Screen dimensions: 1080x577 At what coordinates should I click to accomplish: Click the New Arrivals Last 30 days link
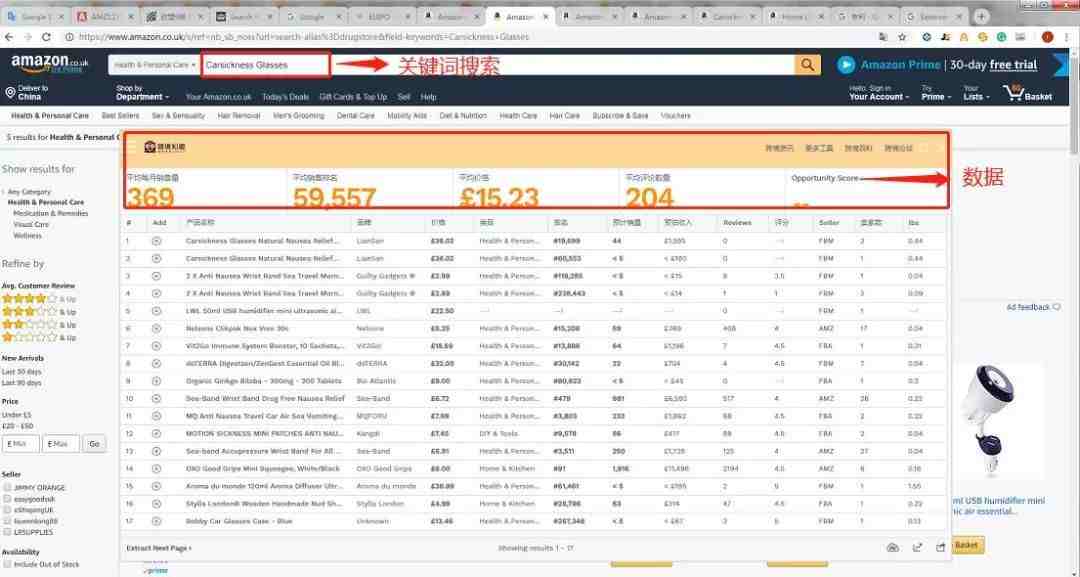click(x=21, y=372)
